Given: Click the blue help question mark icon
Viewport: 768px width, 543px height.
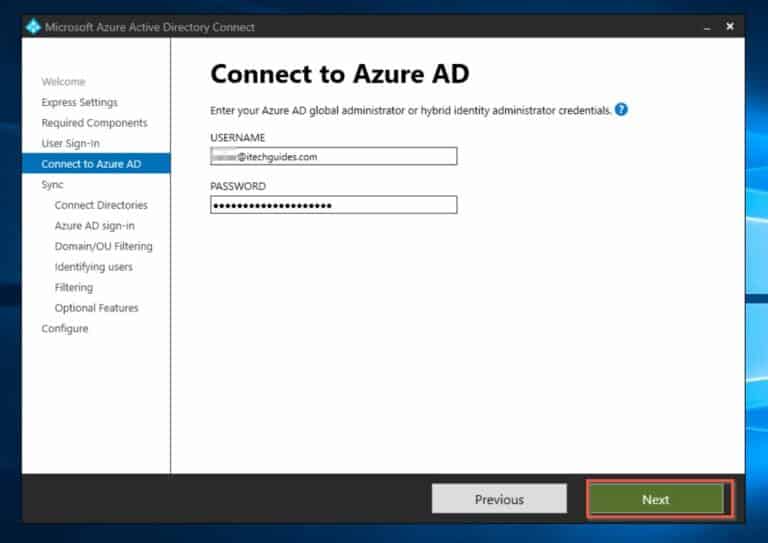Looking at the screenshot, I should 621,110.
